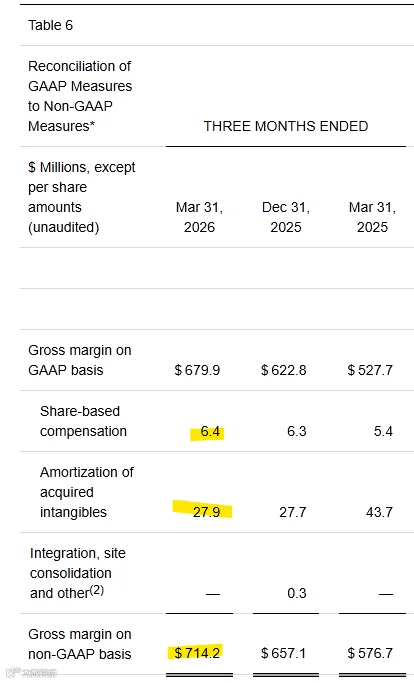
Task: Click the highlighted 27.9 amortization value
Action: click(x=207, y=512)
